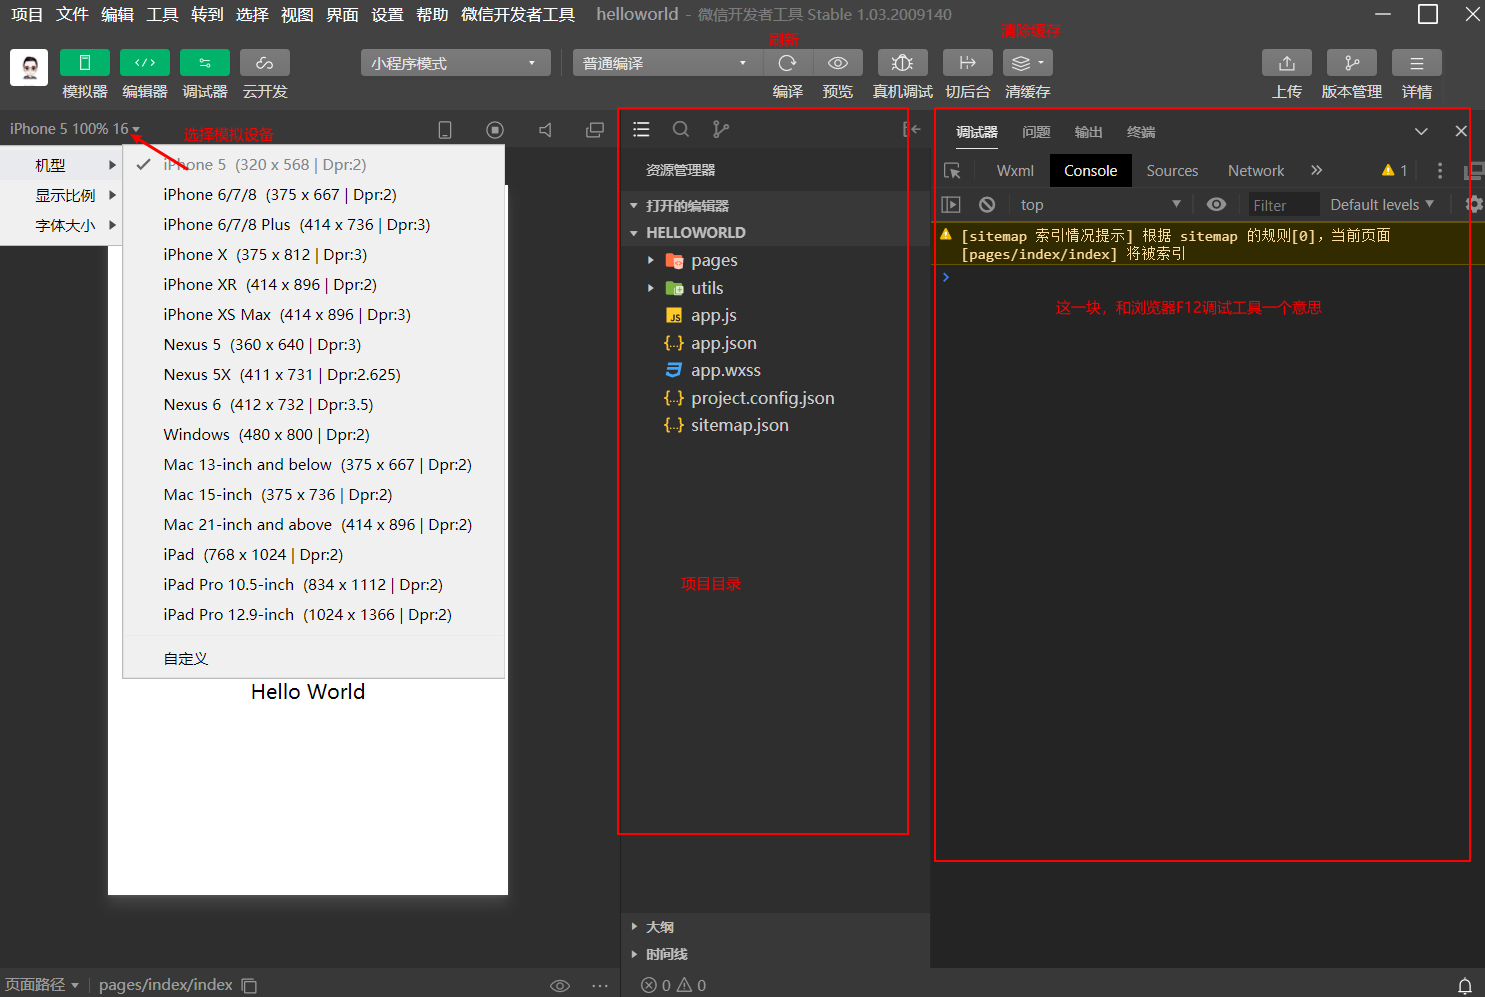Toggle the 模拟器 simulator panel button
The image size is (1485, 997).
coord(85,63)
